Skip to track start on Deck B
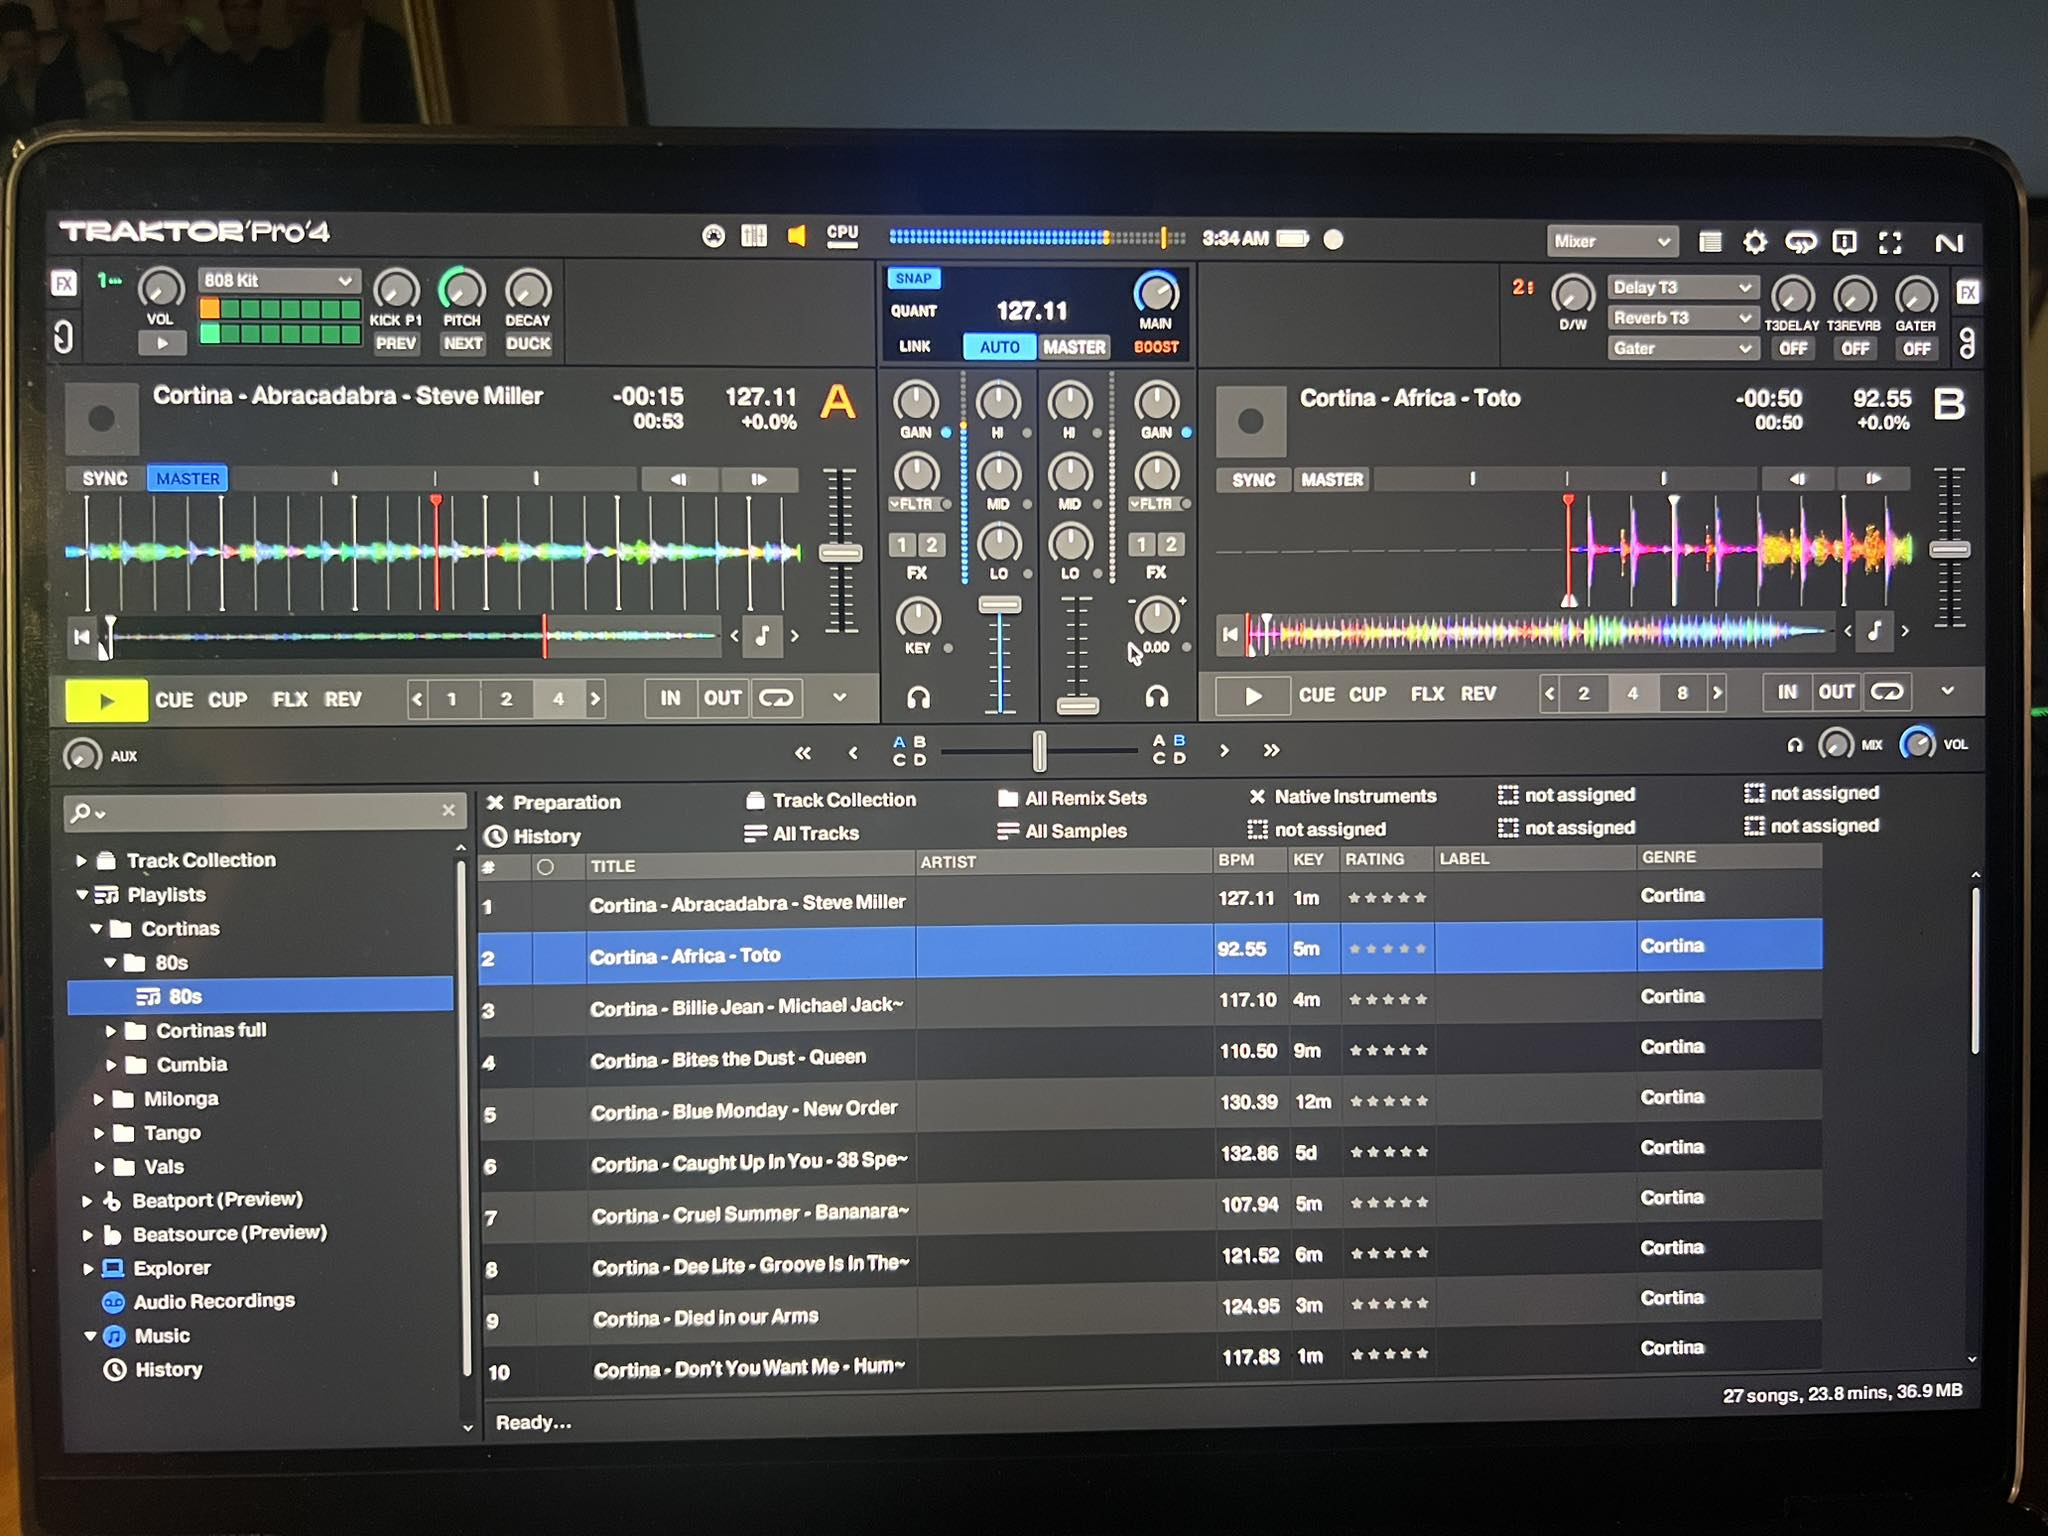The width and height of the screenshot is (2048, 1536). (x=1231, y=634)
